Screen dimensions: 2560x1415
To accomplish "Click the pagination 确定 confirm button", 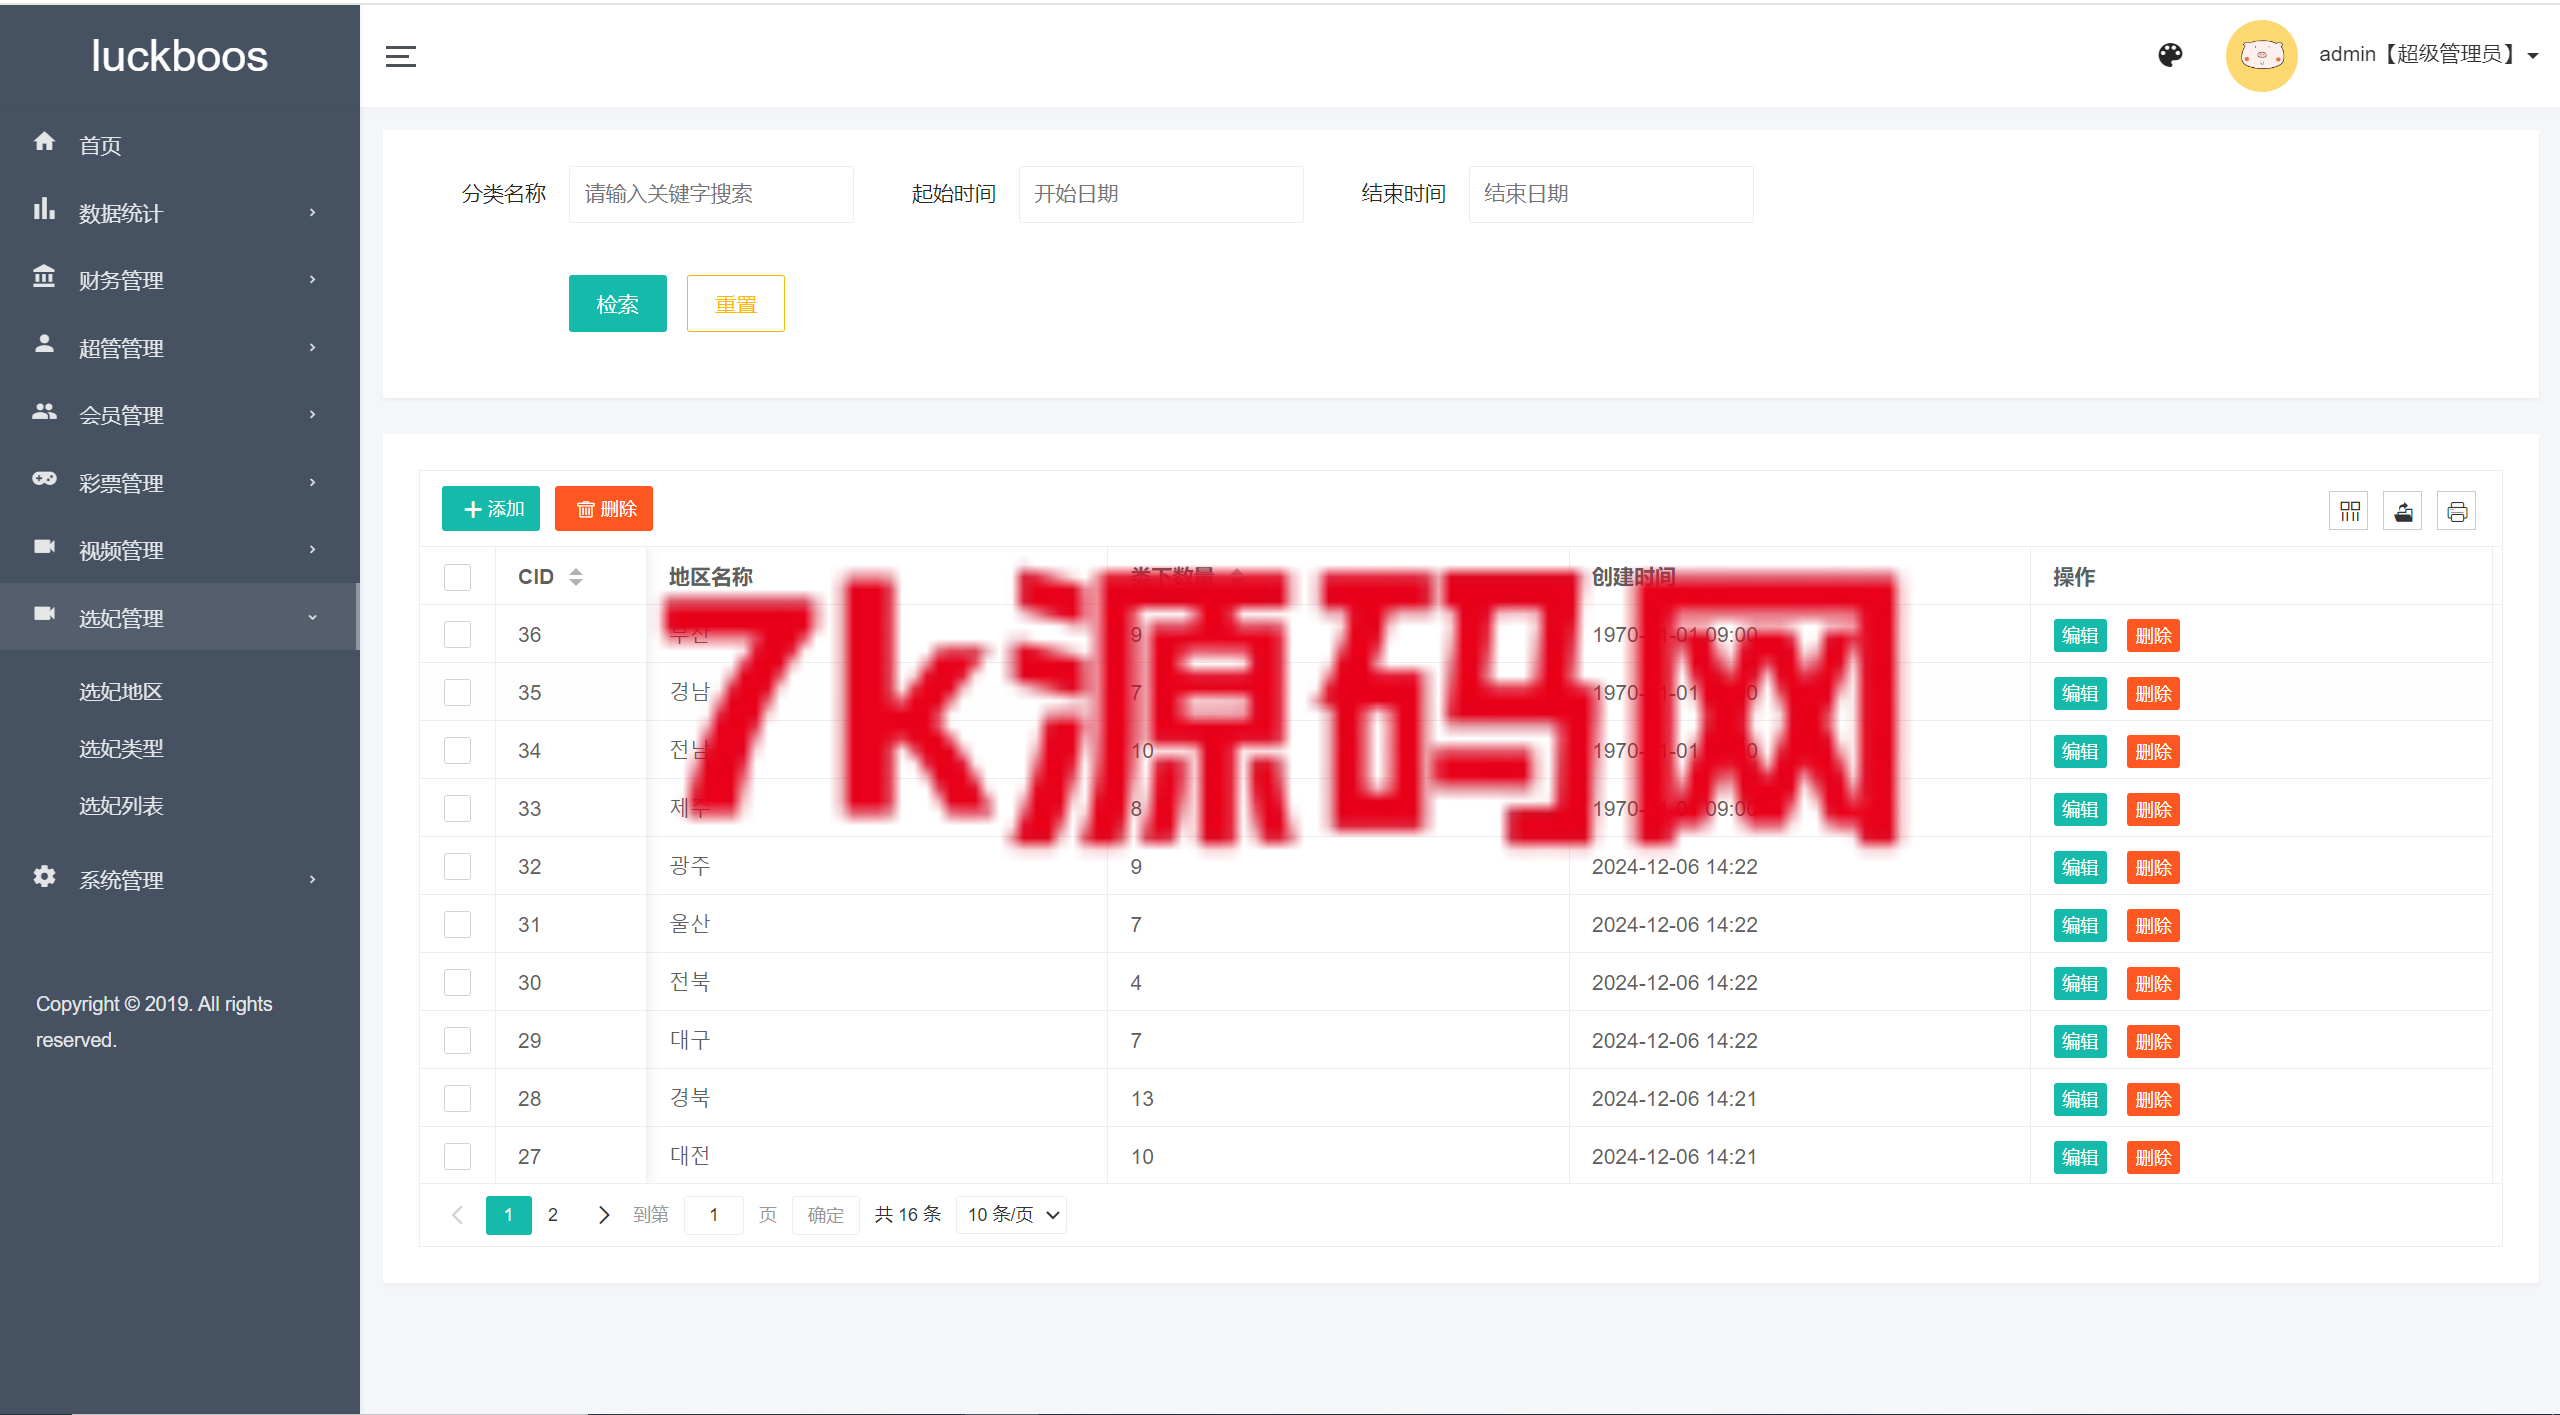I will pyautogui.click(x=826, y=1215).
